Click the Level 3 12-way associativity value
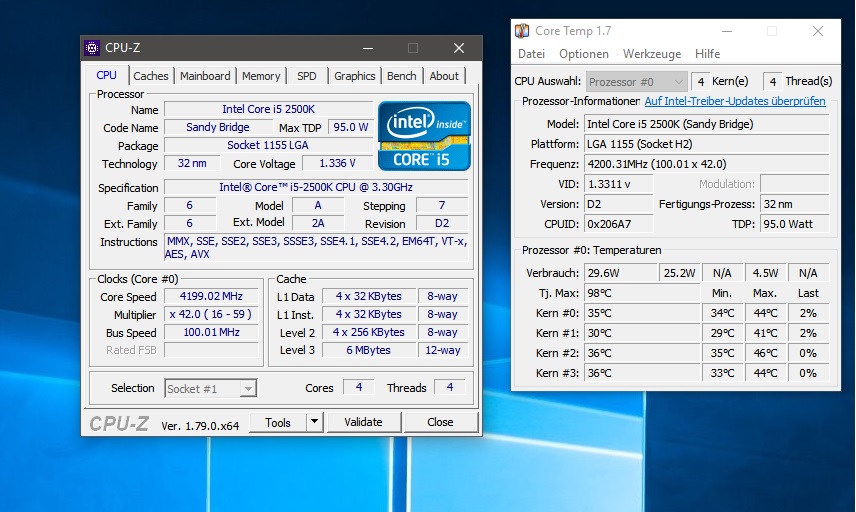This screenshot has width=856, height=512. [443, 350]
